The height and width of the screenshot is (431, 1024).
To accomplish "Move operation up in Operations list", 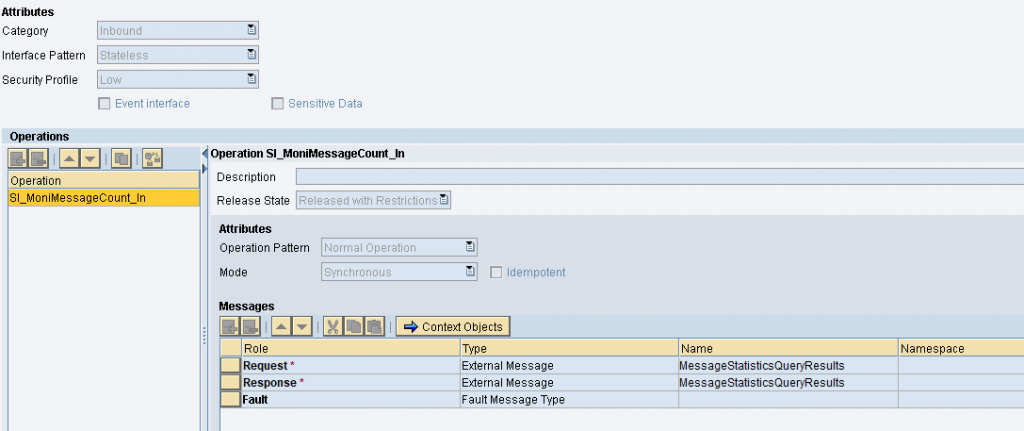I will tap(69, 158).
